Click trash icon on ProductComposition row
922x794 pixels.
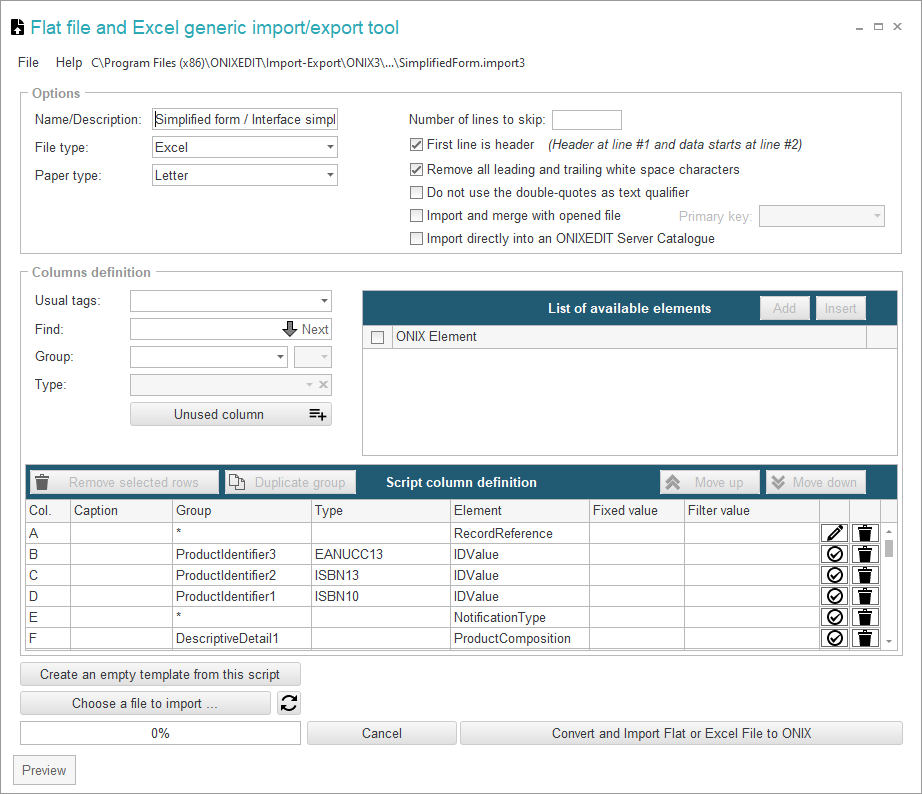pos(865,638)
